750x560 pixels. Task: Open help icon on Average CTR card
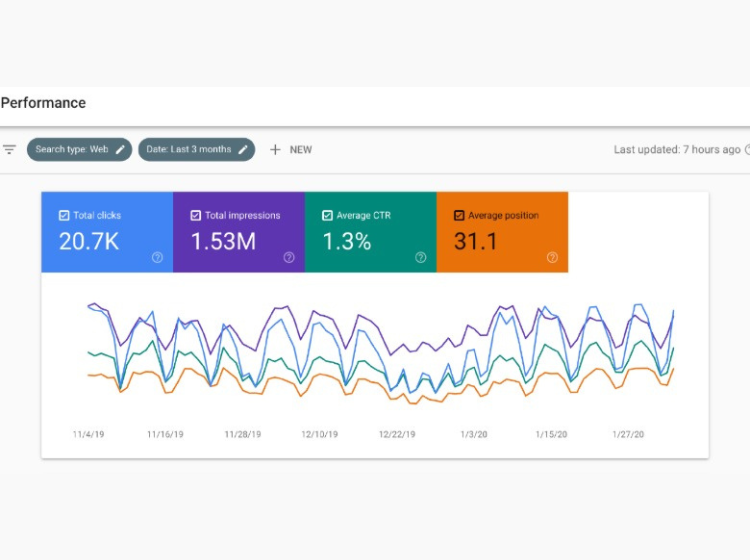pos(421,257)
